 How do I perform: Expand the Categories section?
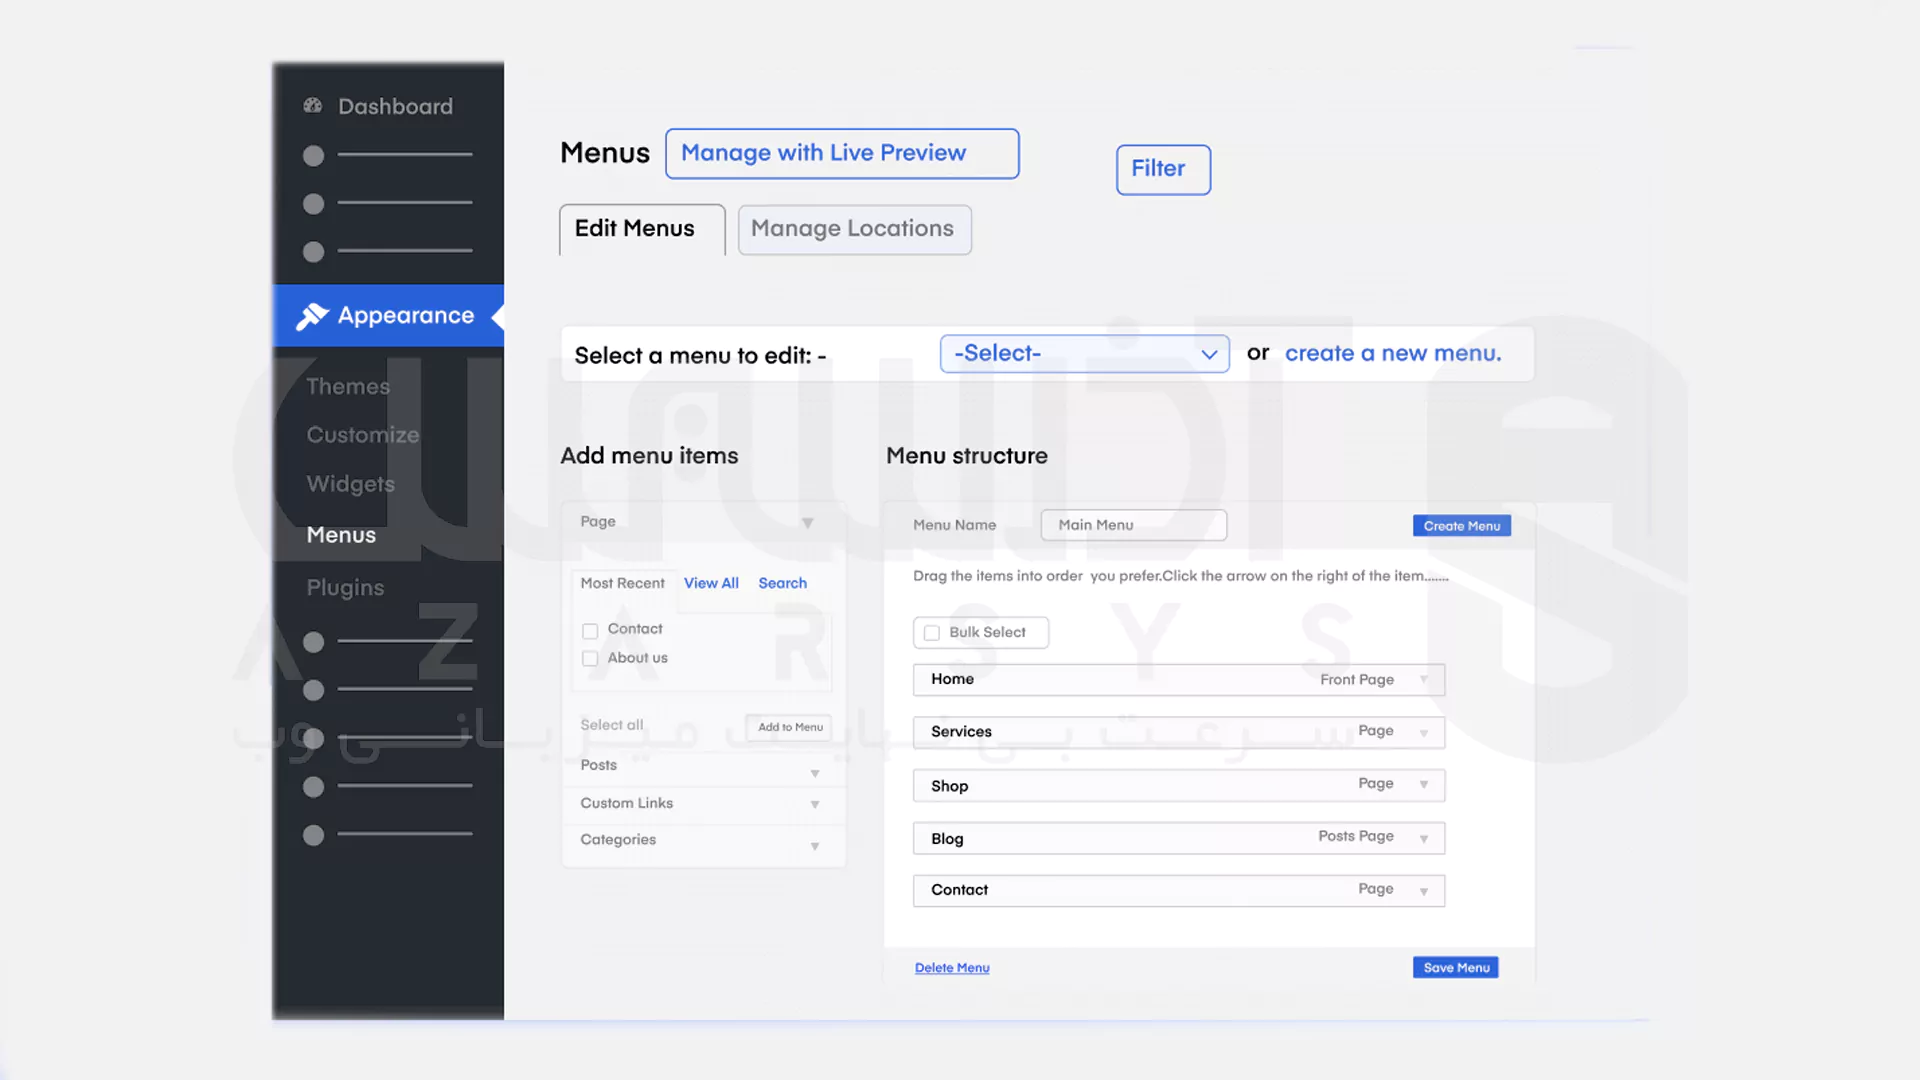(x=814, y=846)
